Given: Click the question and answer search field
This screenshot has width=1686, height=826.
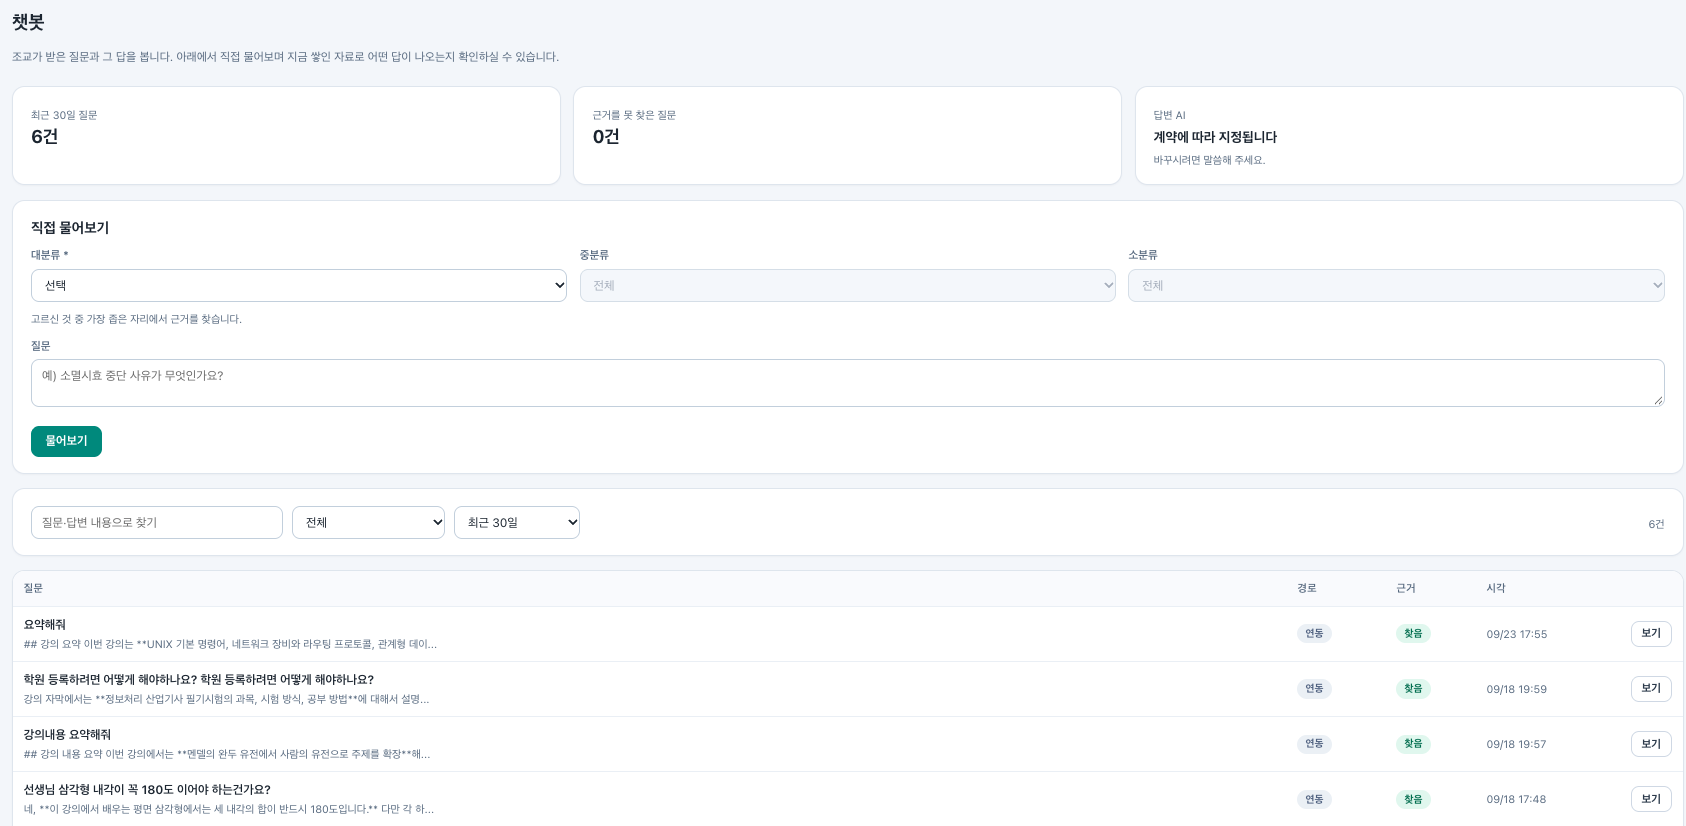Looking at the screenshot, I should 157,522.
